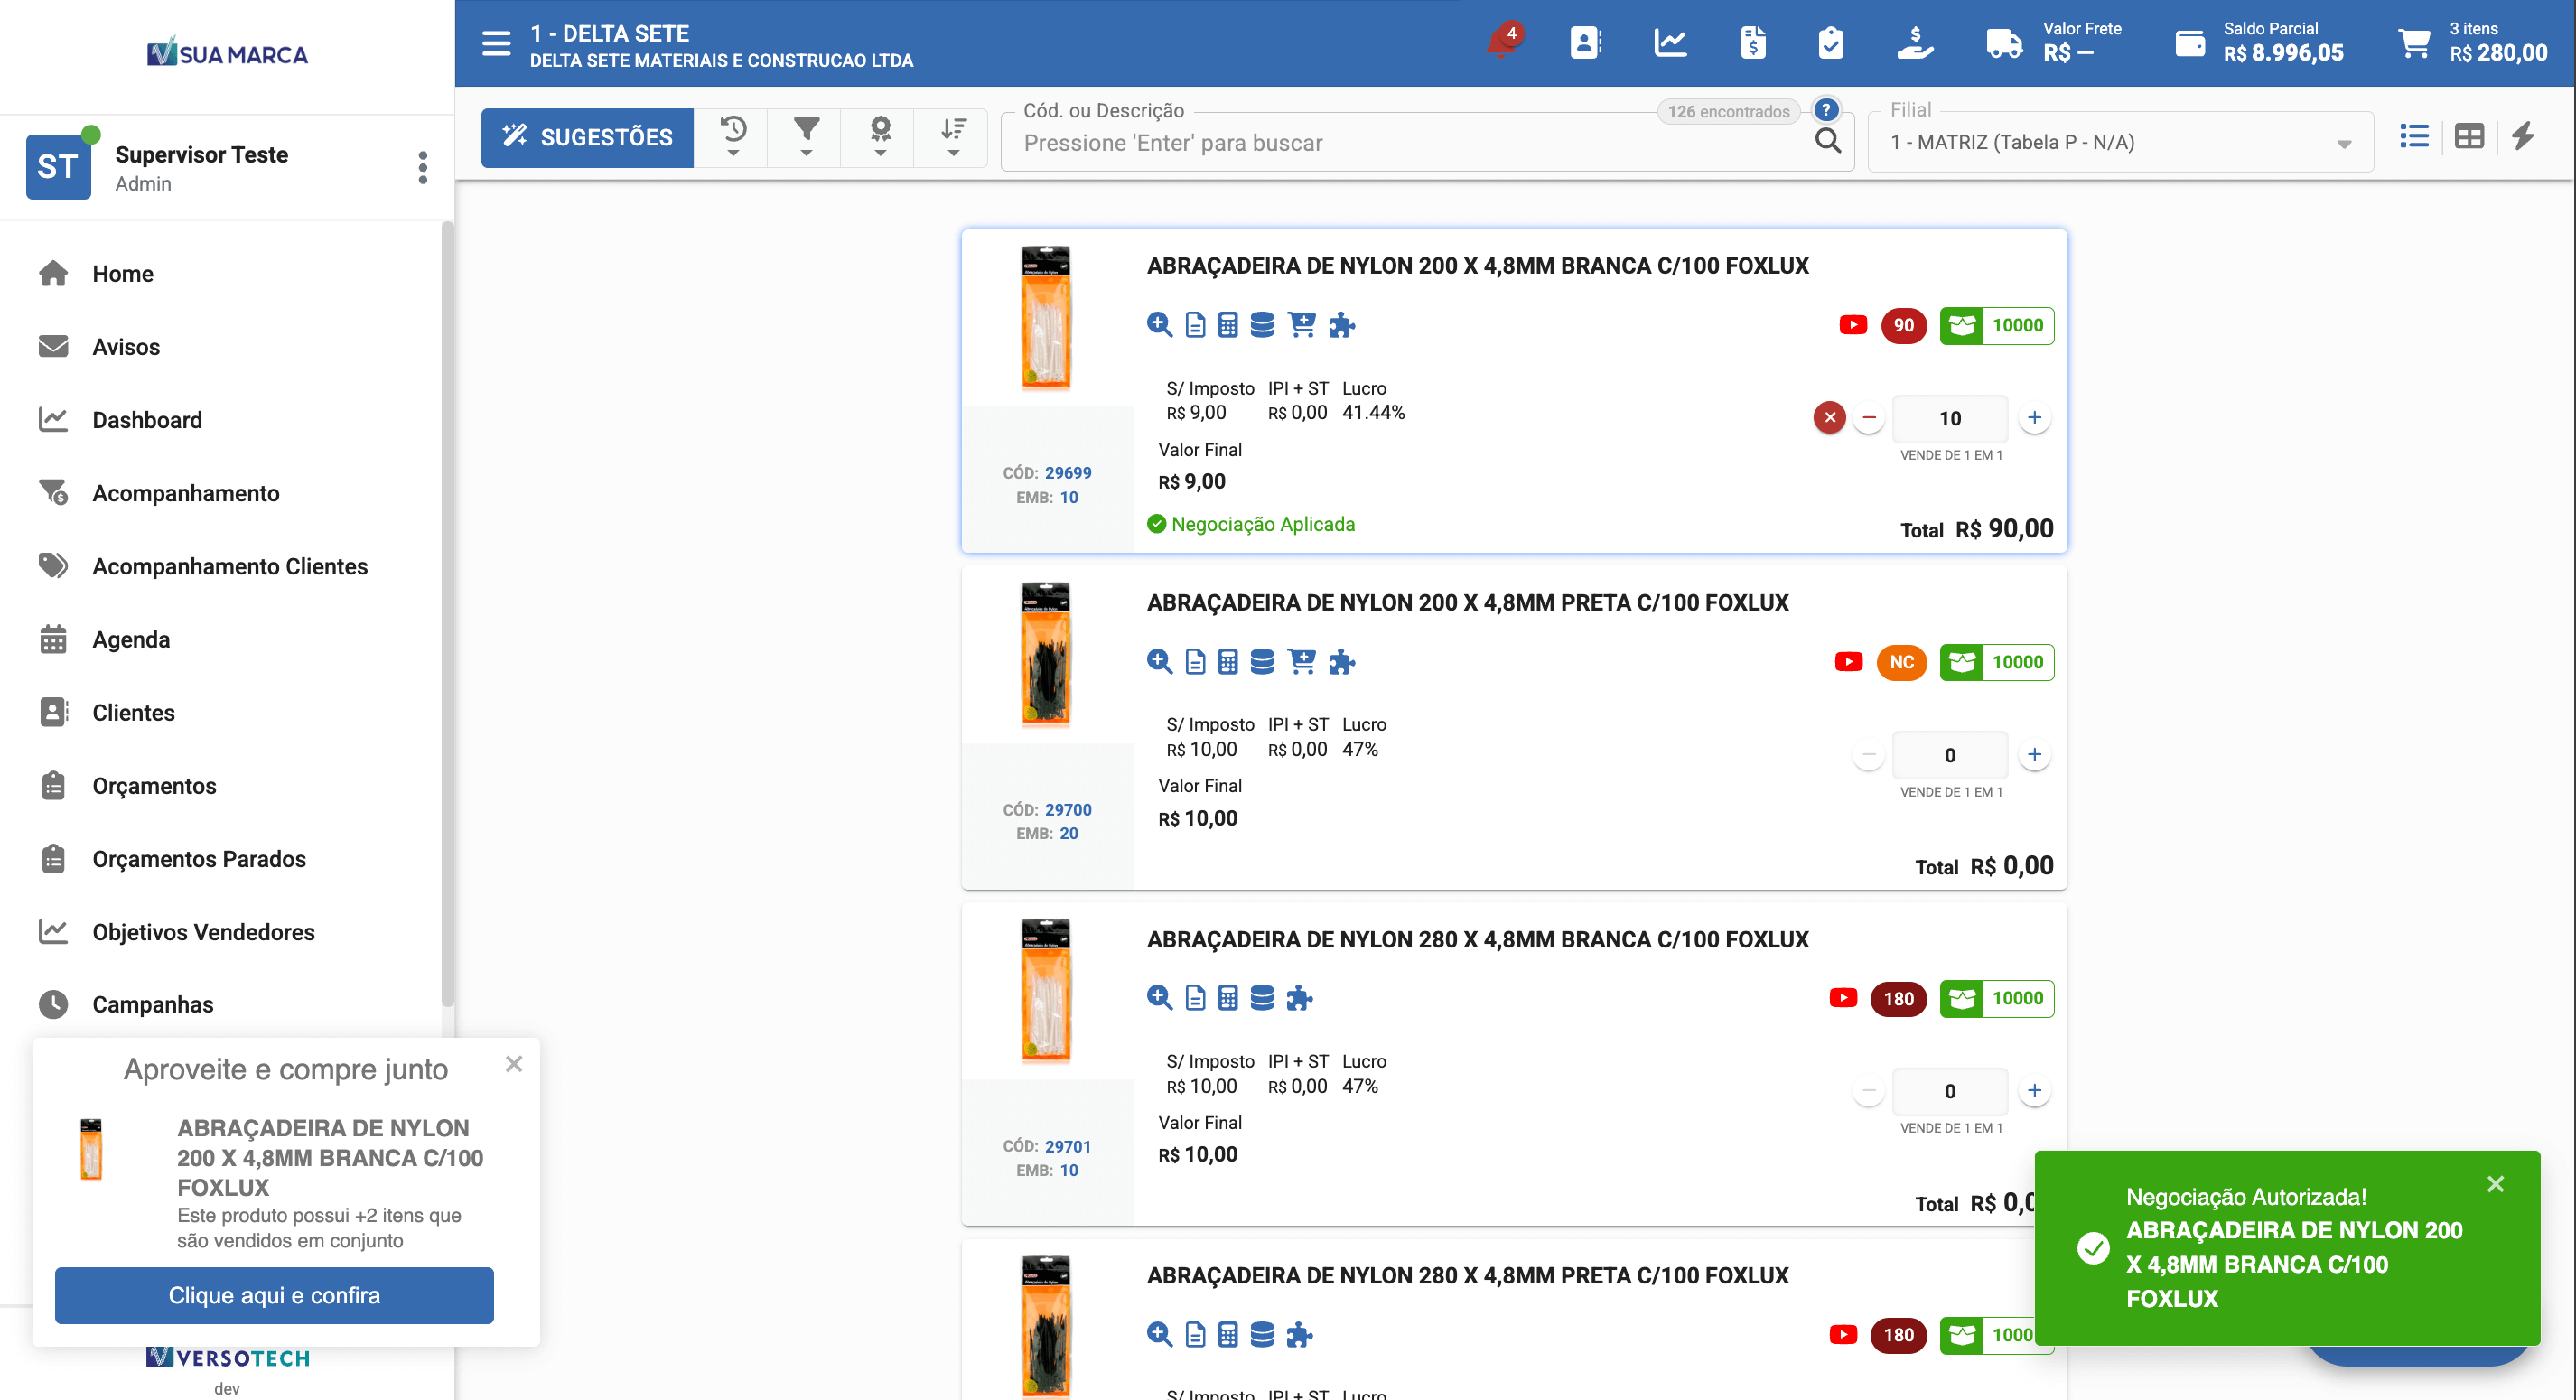Toggle the list view layout icon

pos(2414,136)
